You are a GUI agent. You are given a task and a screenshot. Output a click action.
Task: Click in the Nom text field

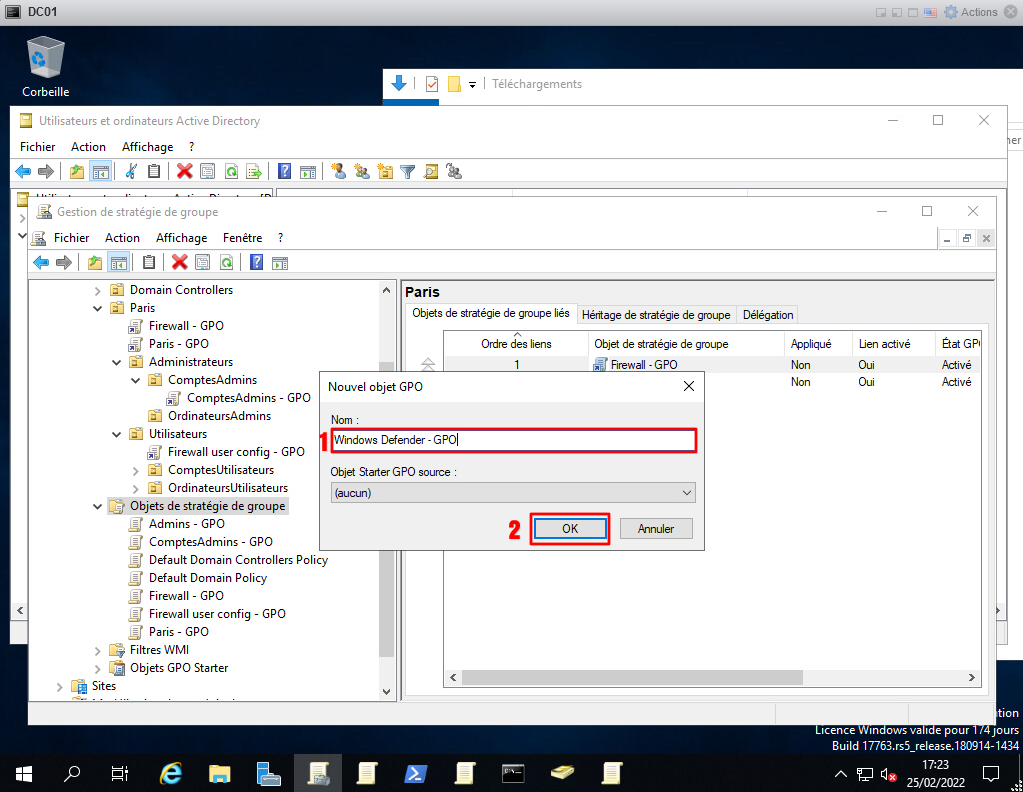point(513,439)
